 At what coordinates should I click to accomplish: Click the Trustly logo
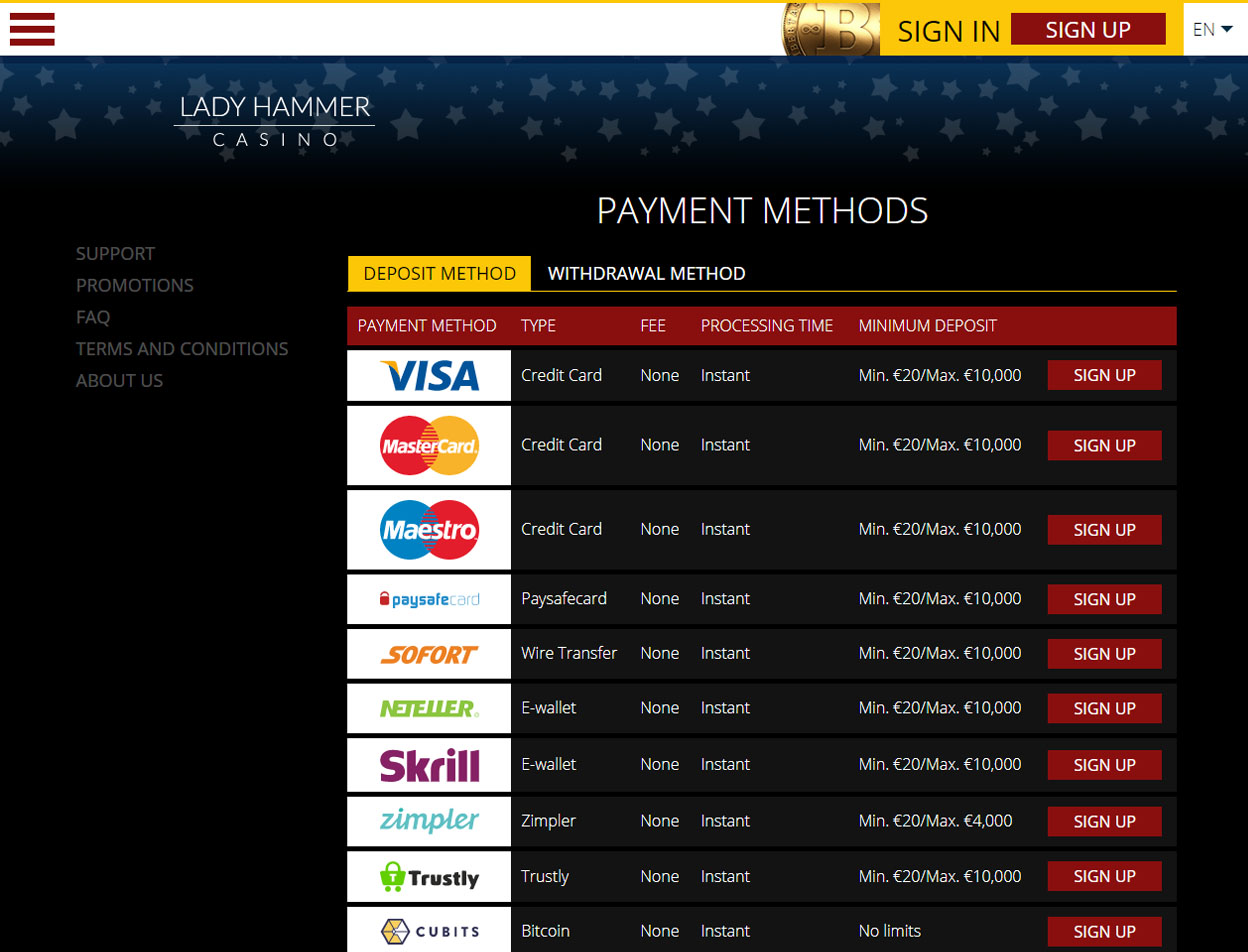429,877
